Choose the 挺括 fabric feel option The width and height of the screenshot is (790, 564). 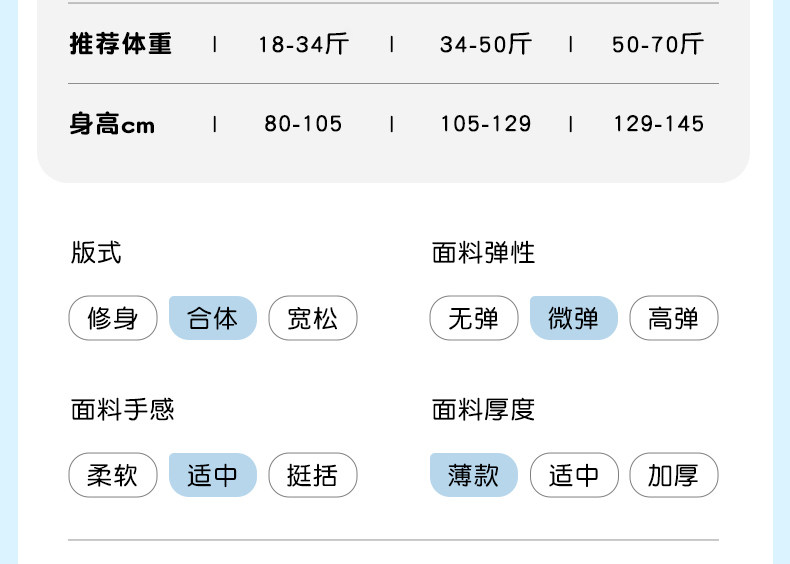313,475
